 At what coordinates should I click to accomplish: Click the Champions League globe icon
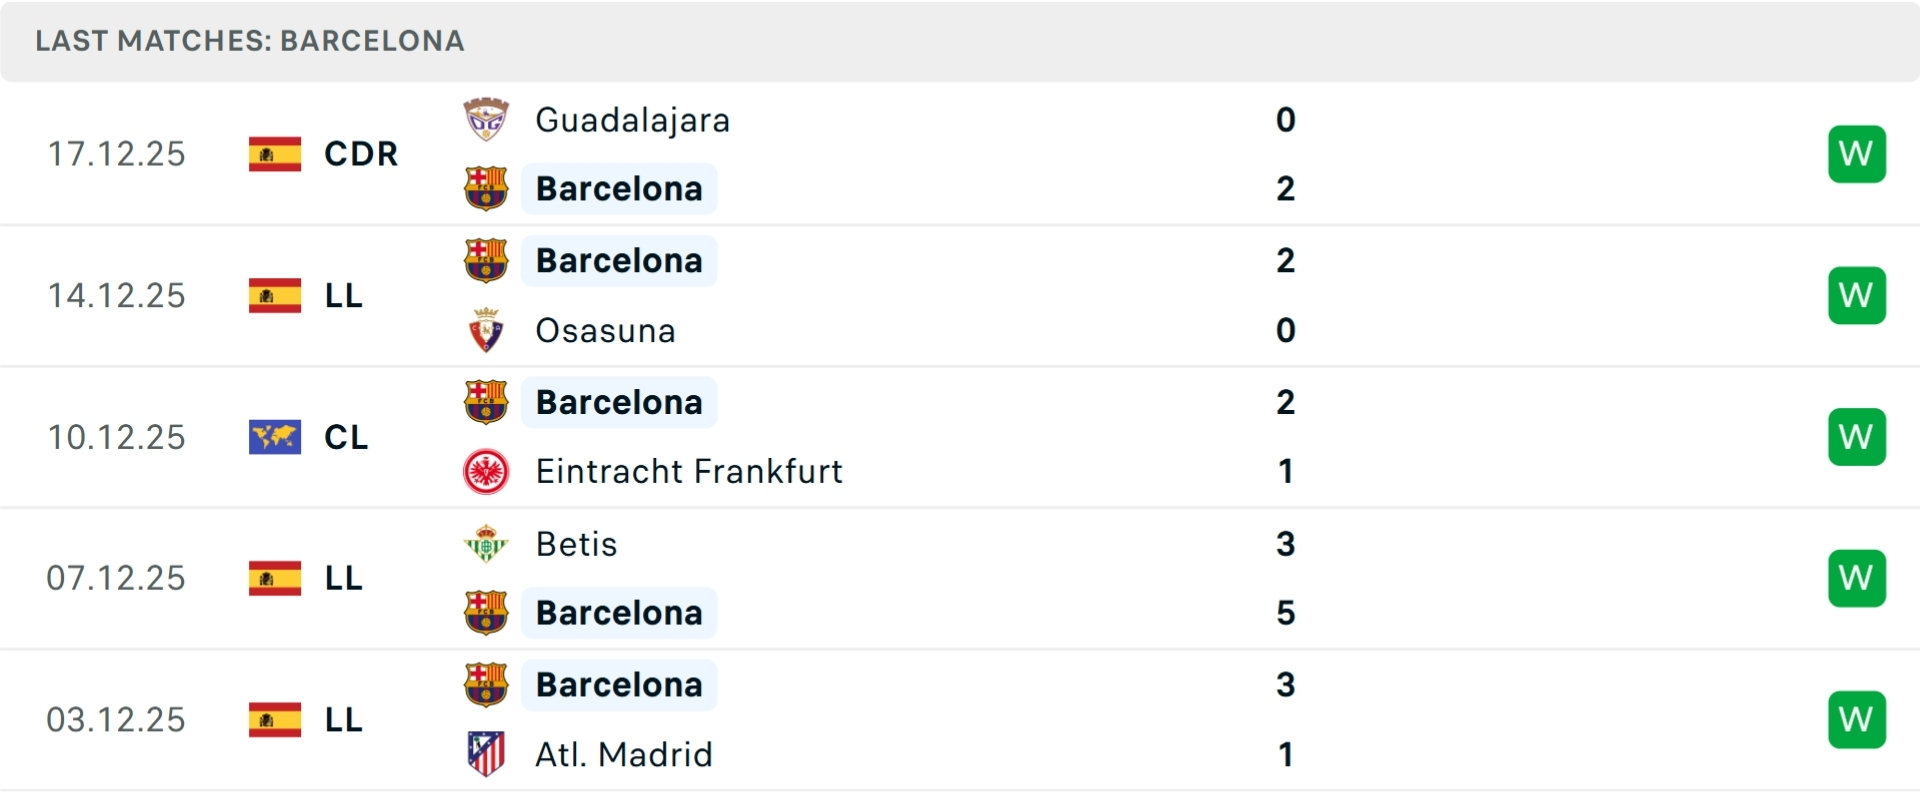coord(274,437)
